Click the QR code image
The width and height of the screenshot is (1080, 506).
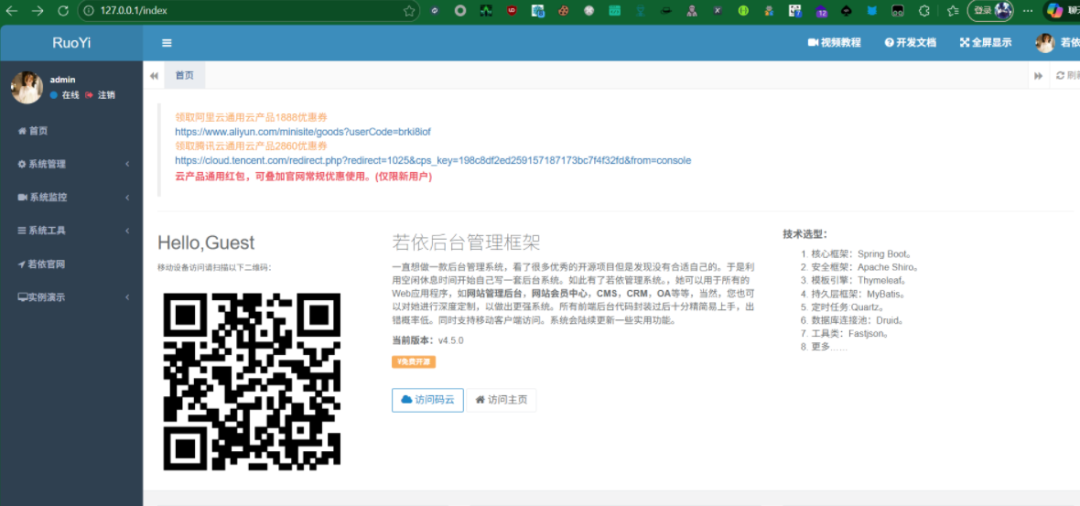click(x=252, y=381)
